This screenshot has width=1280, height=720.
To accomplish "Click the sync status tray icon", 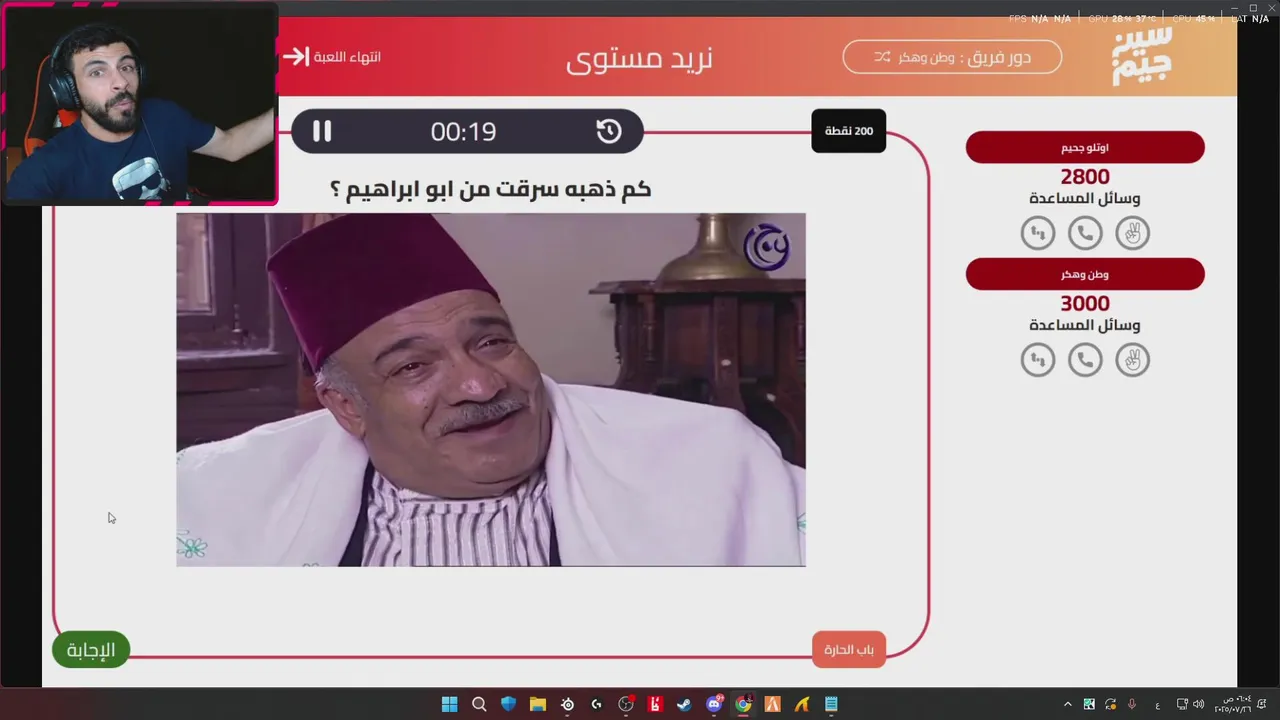I will pyautogui.click(x=1110, y=704).
